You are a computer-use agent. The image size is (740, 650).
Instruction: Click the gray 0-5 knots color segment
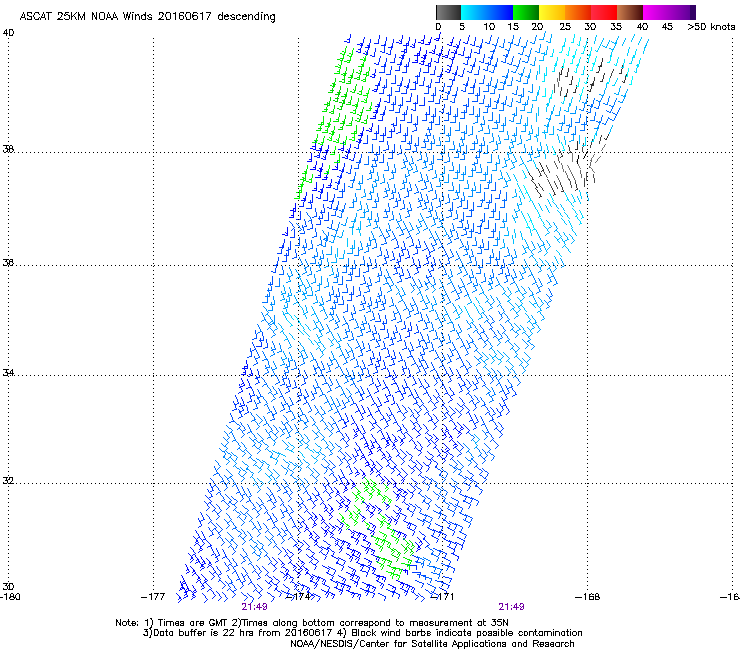pyautogui.click(x=448, y=12)
